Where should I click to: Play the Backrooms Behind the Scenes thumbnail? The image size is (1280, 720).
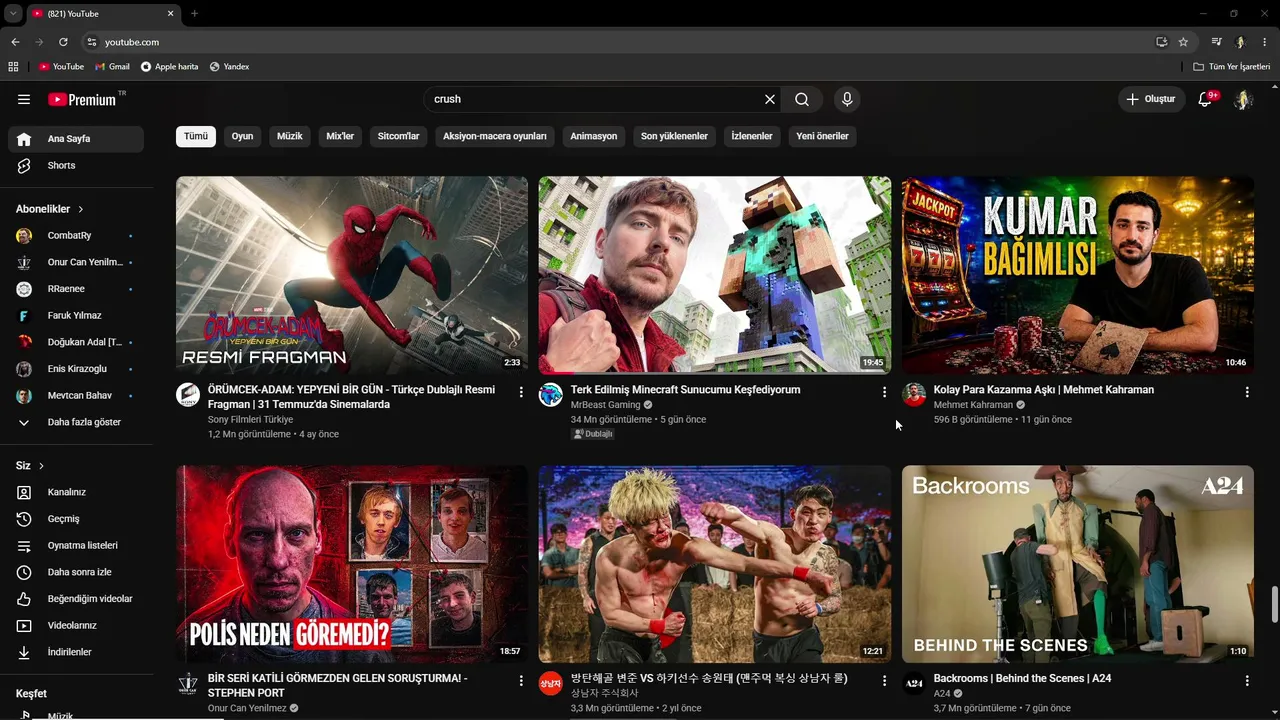click(1078, 564)
